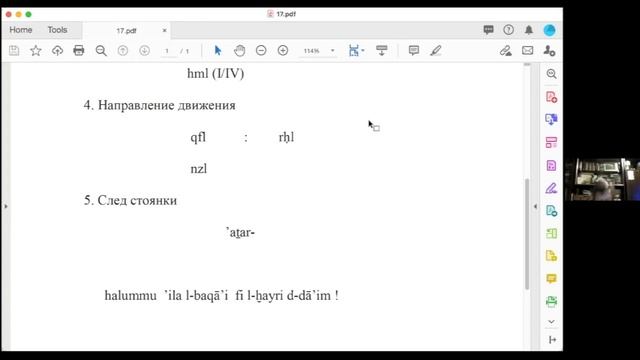Click the webcam video thumbnail
Screen dimensions: 640x360
click(602, 180)
